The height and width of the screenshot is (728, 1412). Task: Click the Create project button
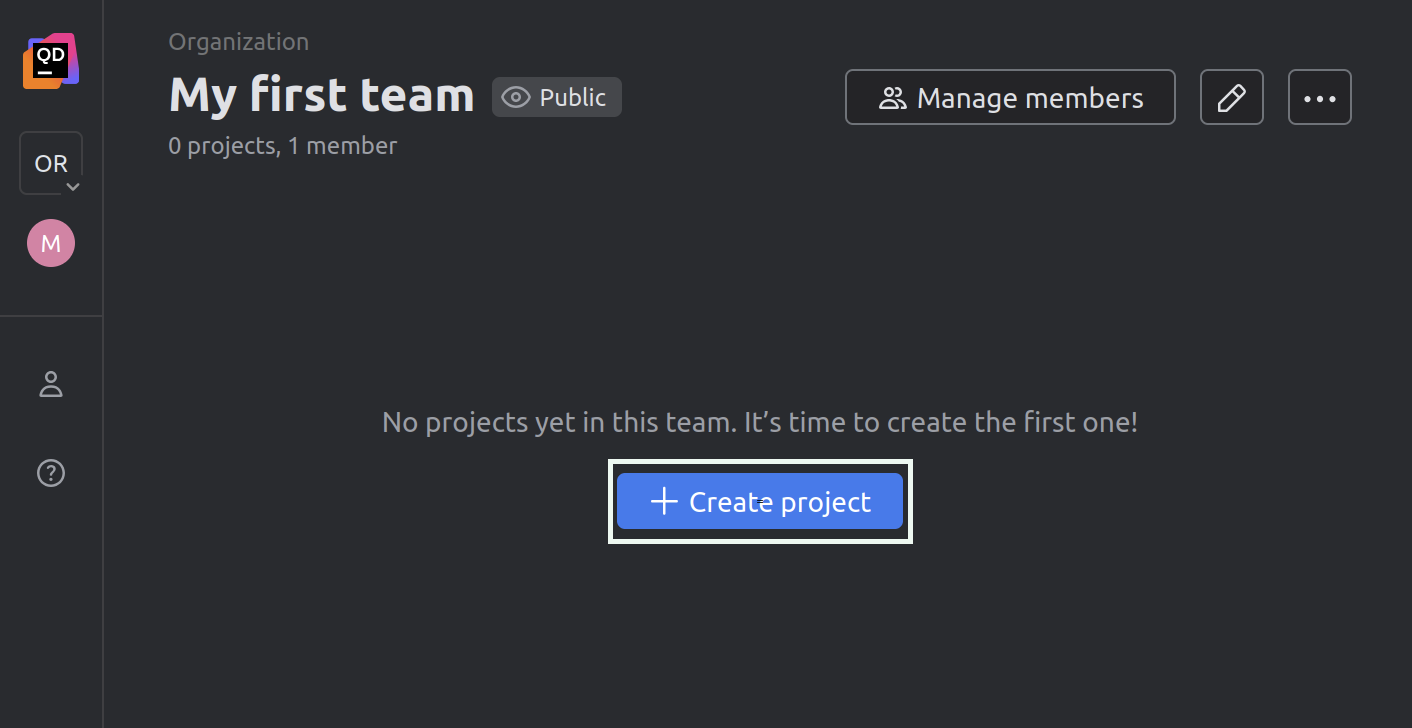pos(760,501)
